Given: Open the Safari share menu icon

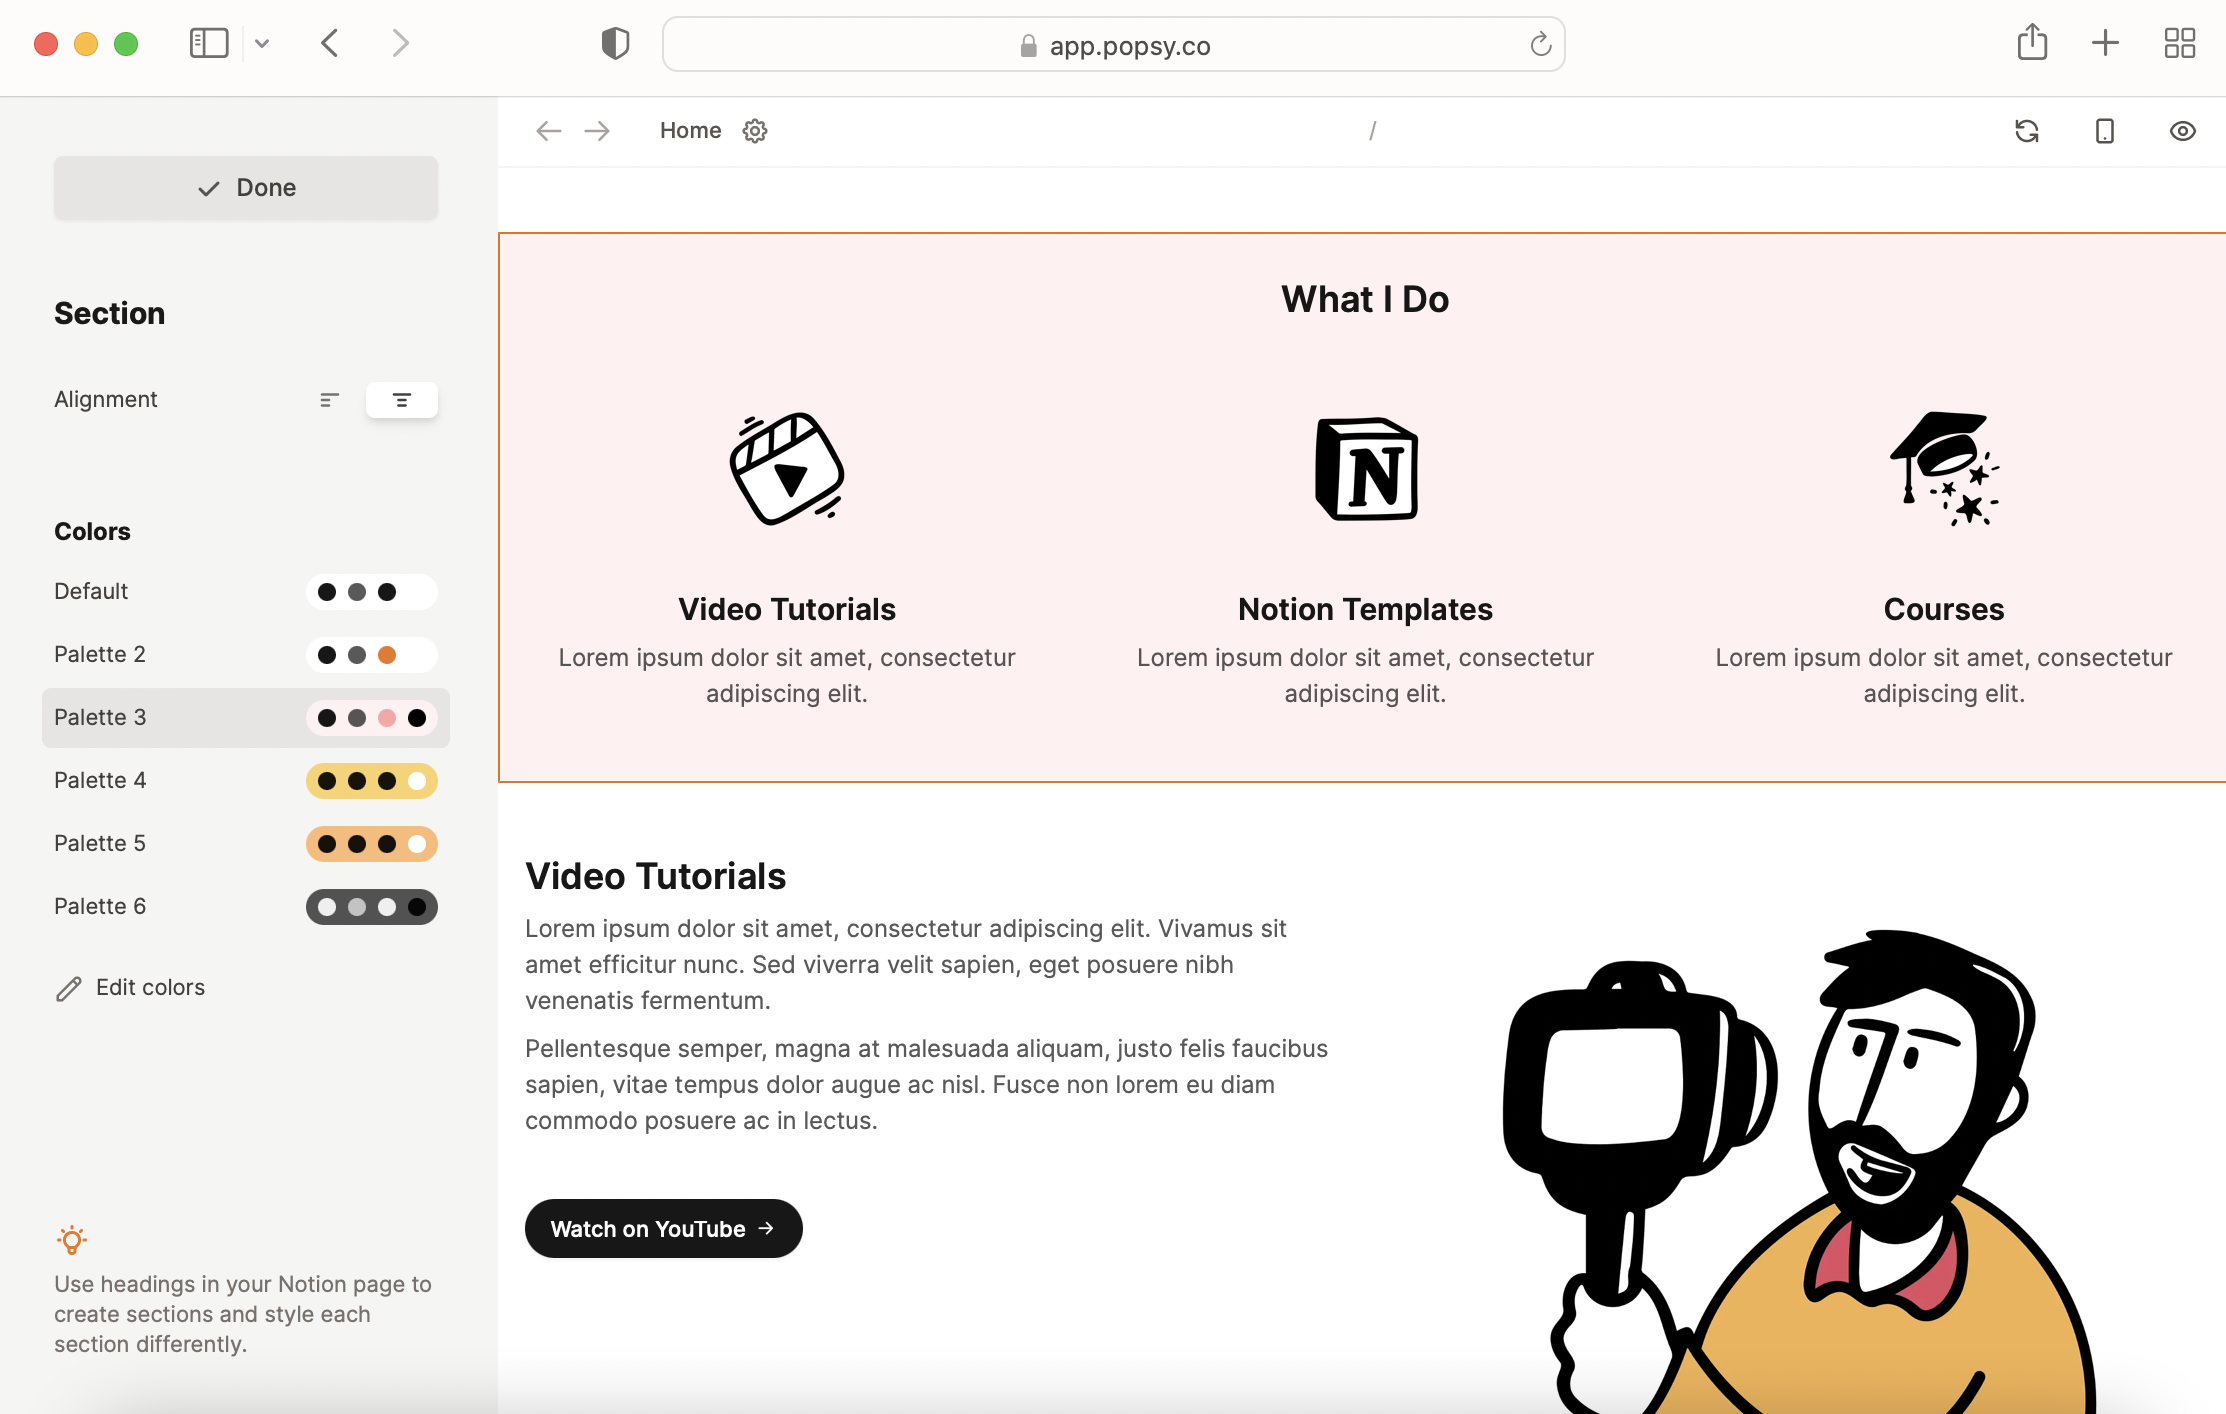Looking at the screenshot, I should (x=2032, y=43).
